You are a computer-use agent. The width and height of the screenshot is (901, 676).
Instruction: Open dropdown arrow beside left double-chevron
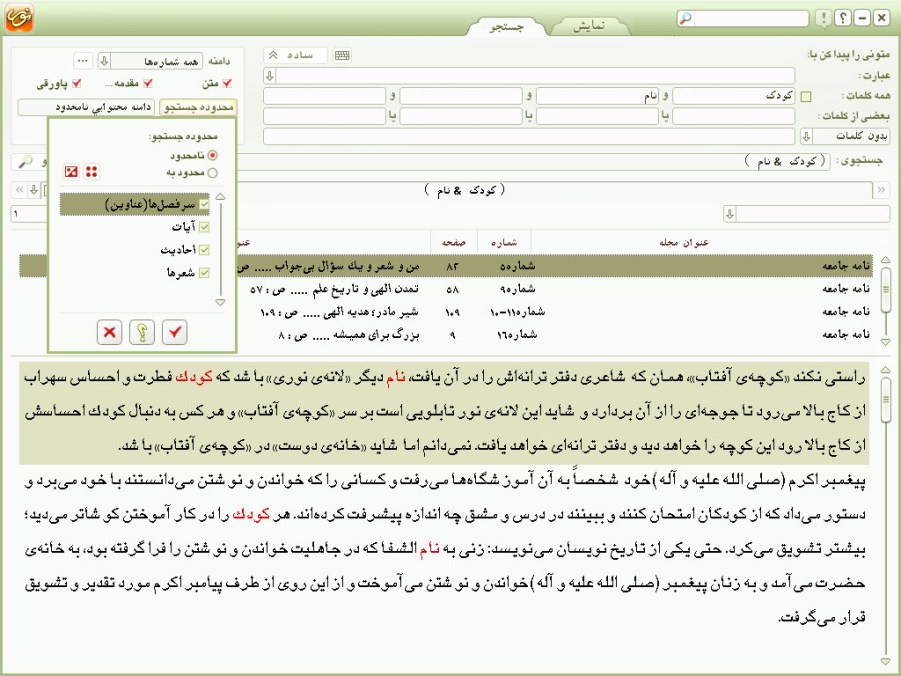click(34, 190)
